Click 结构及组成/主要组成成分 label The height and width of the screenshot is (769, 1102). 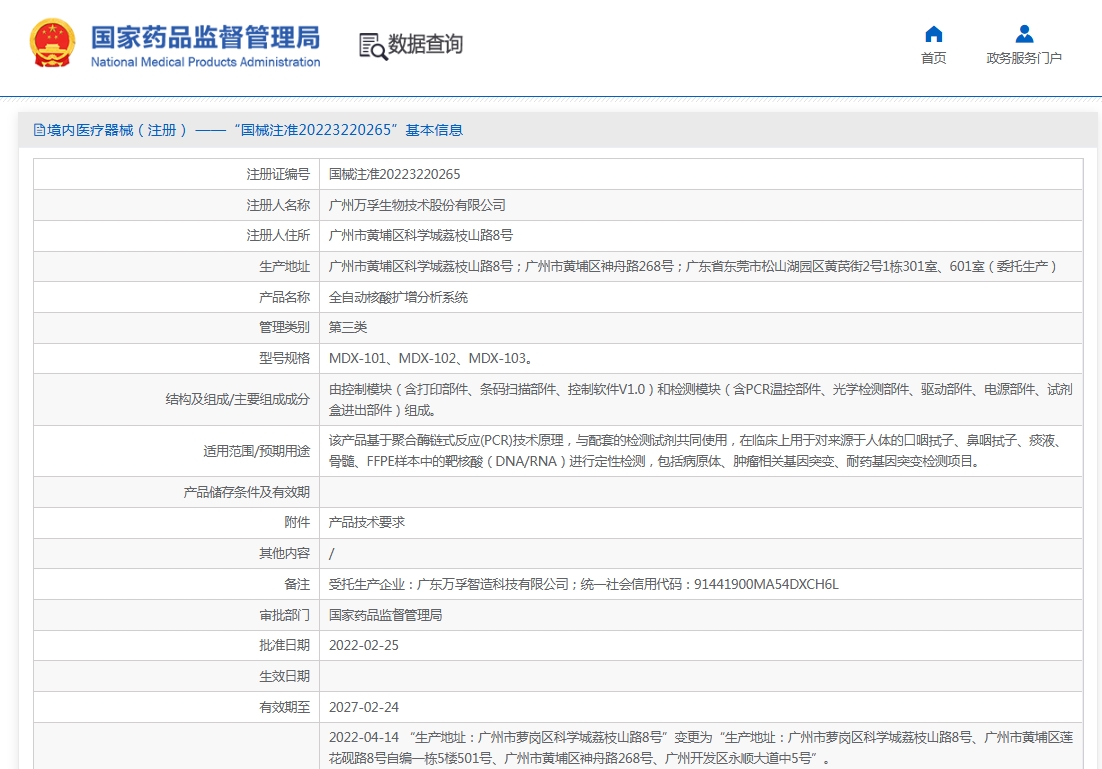click(x=238, y=399)
